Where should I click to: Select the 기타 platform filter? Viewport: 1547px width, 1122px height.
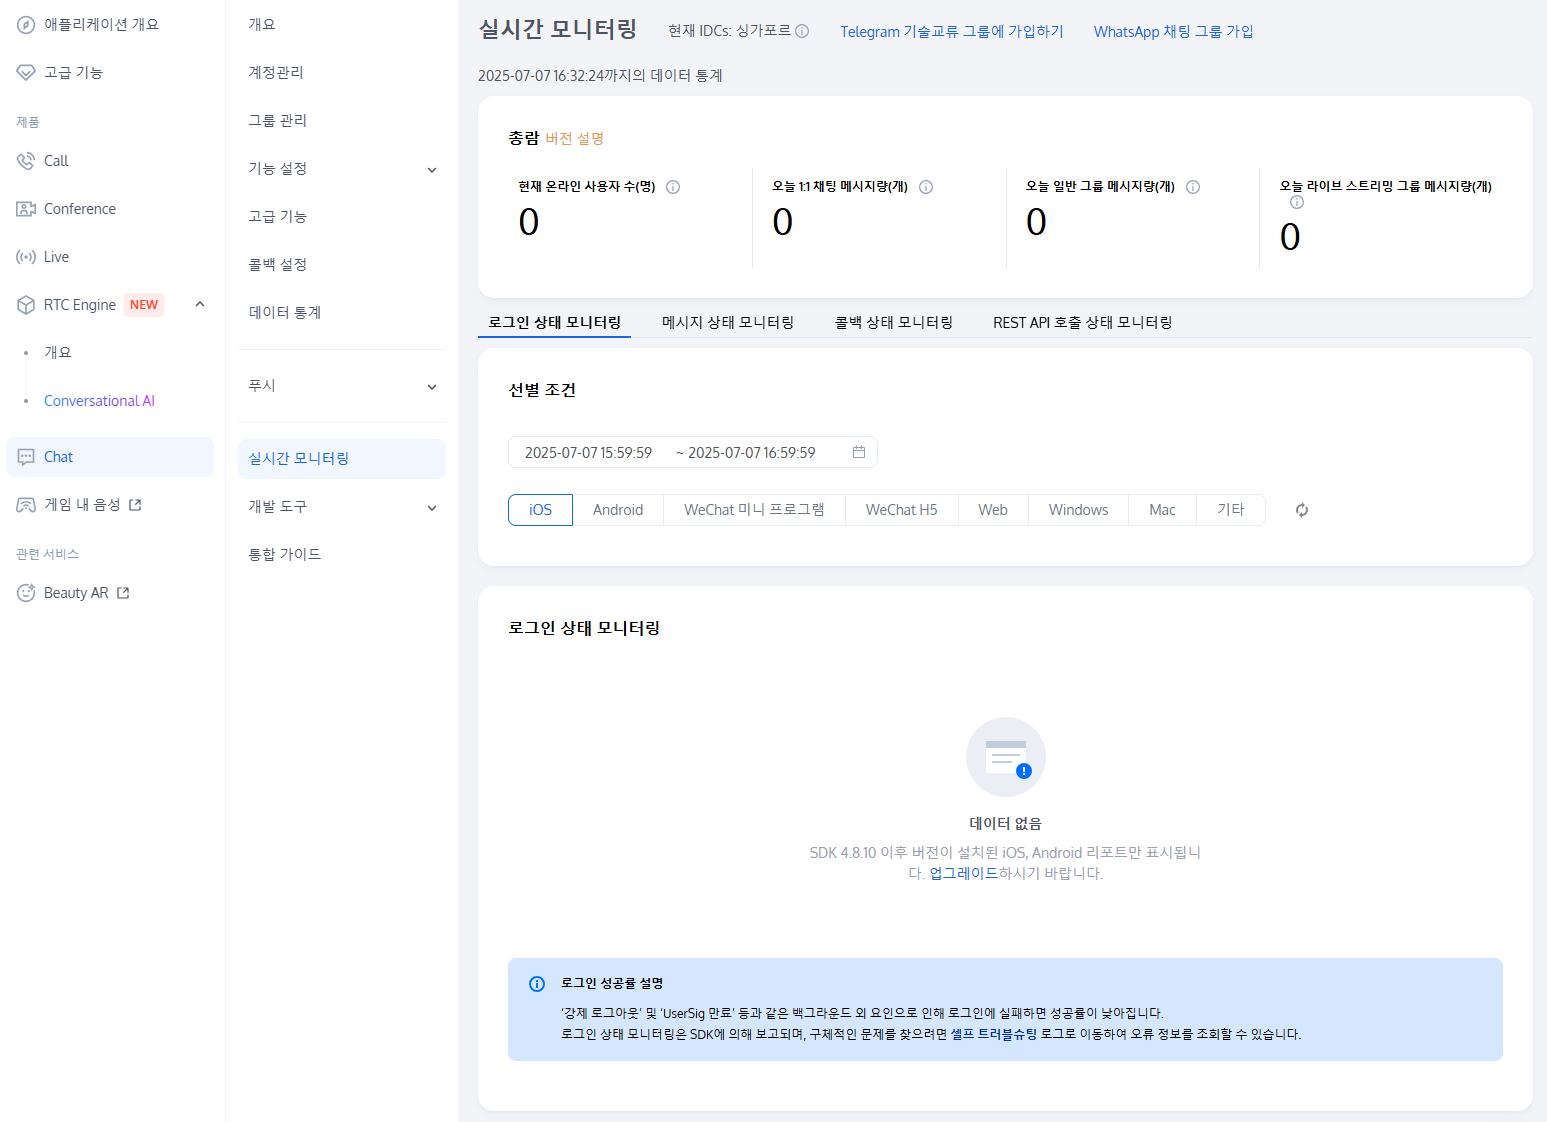pyautogui.click(x=1231, y=510)
